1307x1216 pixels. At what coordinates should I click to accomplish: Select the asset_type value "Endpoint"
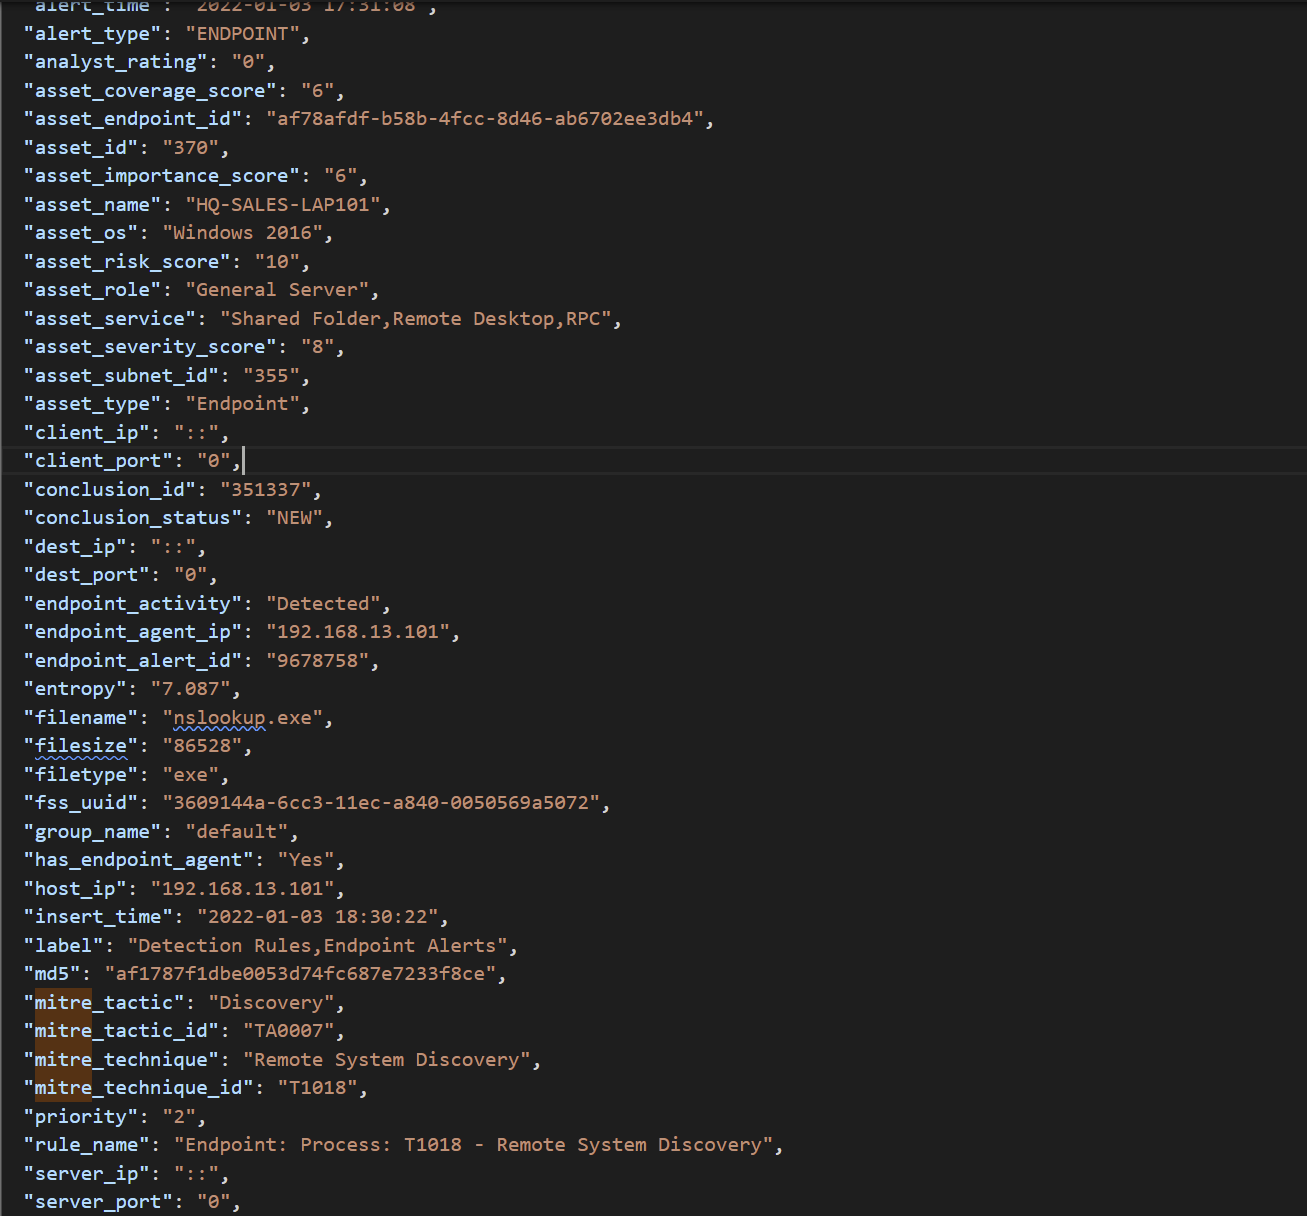click(x=242, y=404)
